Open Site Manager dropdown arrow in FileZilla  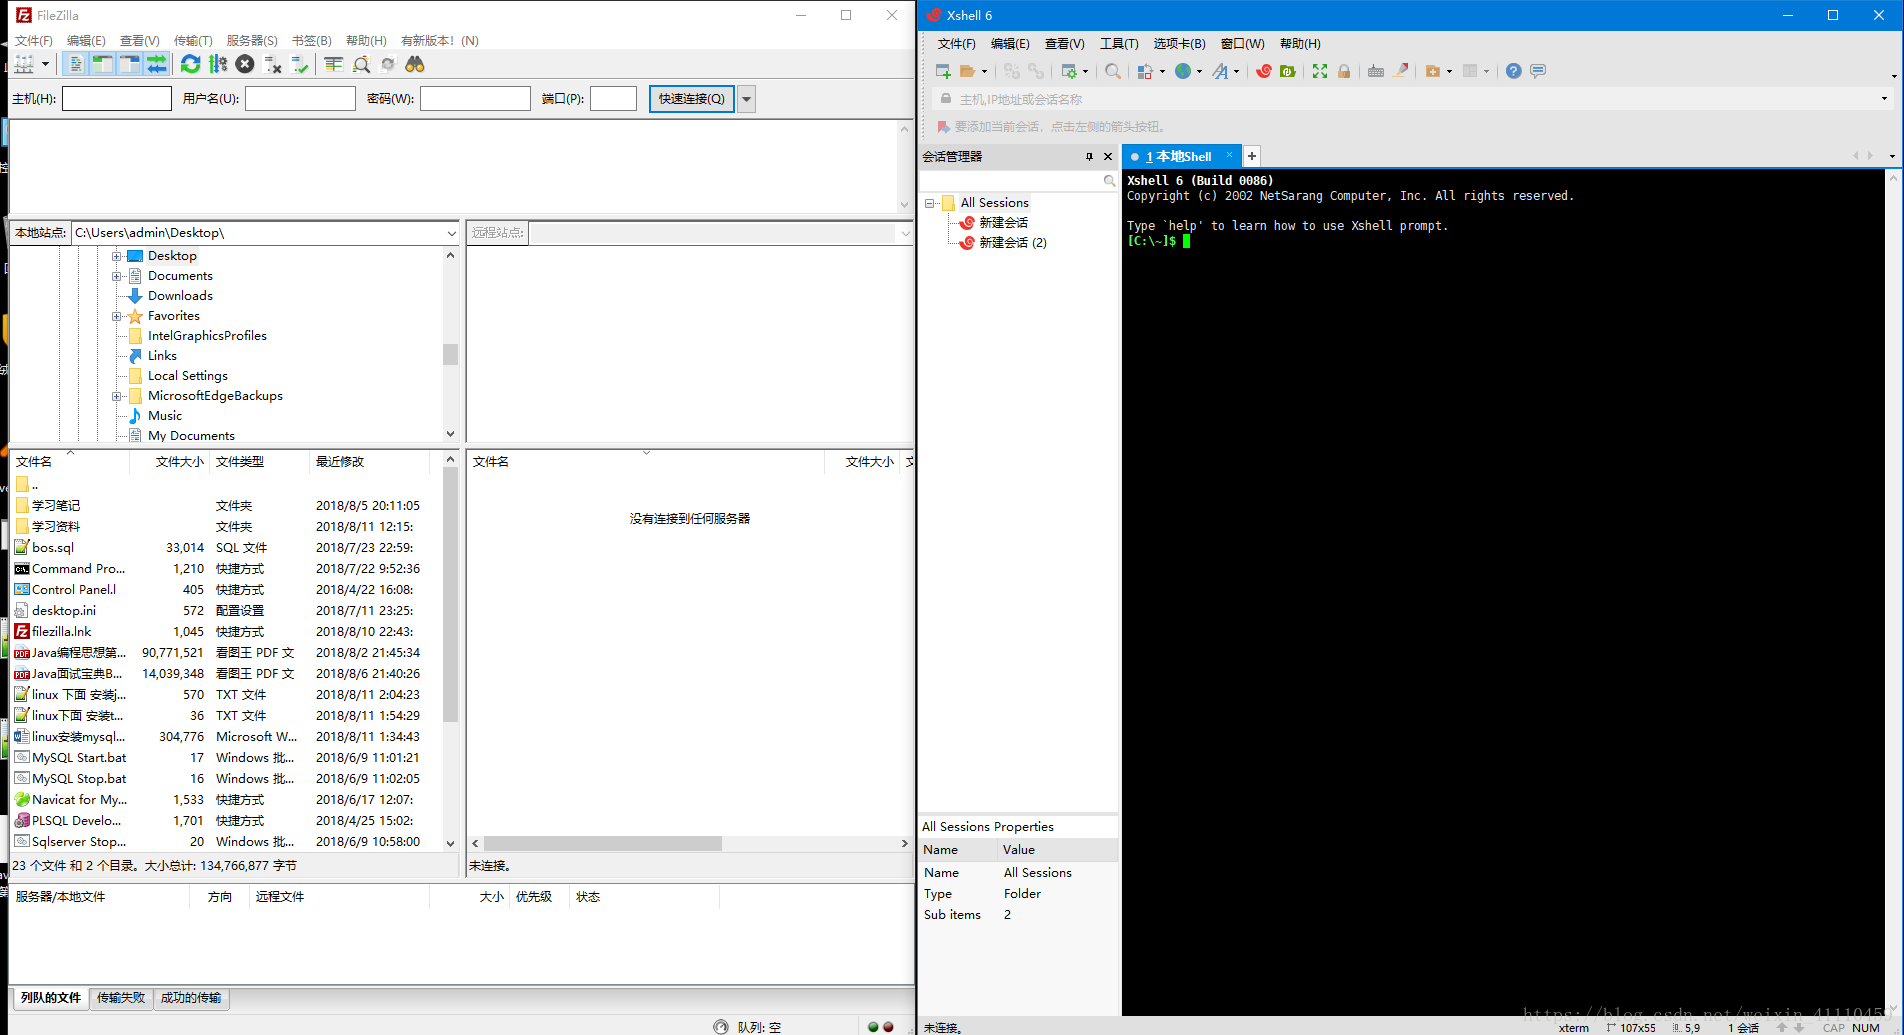coord(45,64)
